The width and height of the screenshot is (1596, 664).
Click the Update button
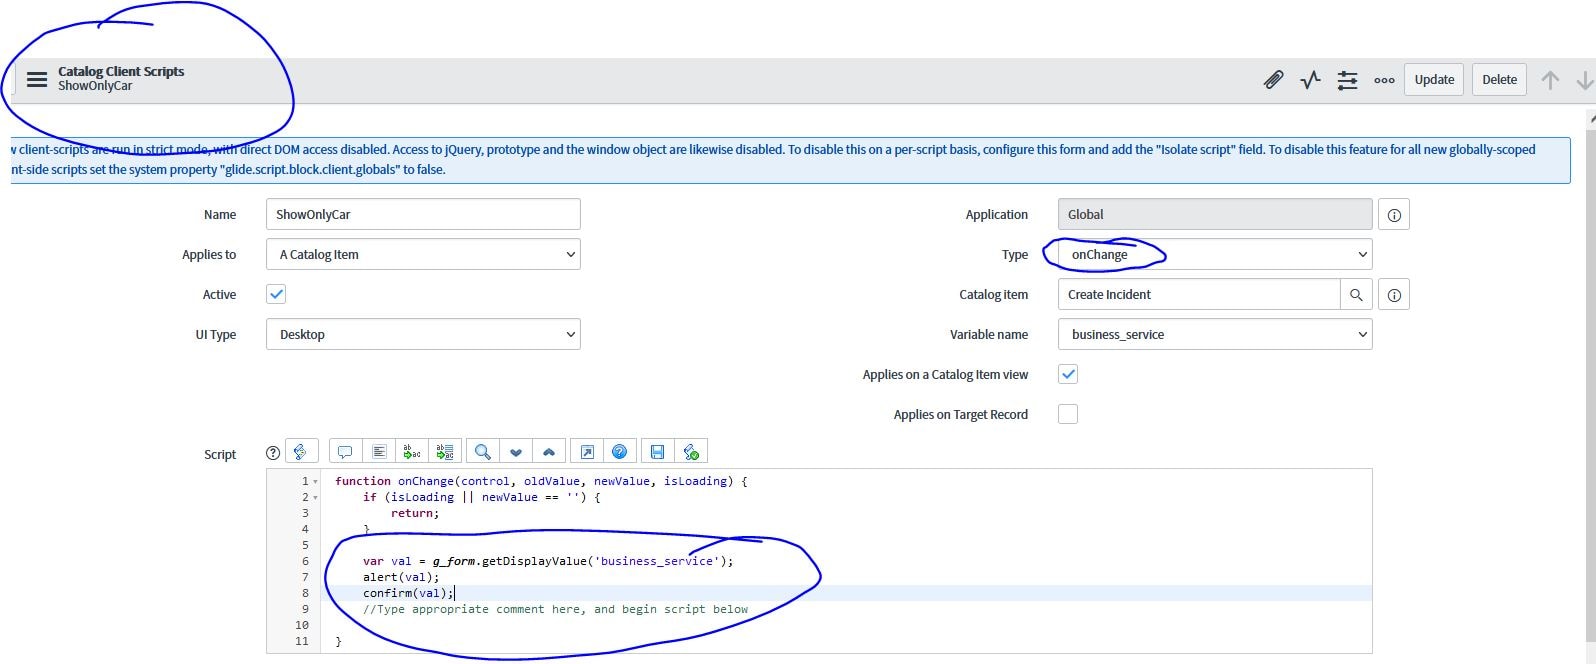1434,80
